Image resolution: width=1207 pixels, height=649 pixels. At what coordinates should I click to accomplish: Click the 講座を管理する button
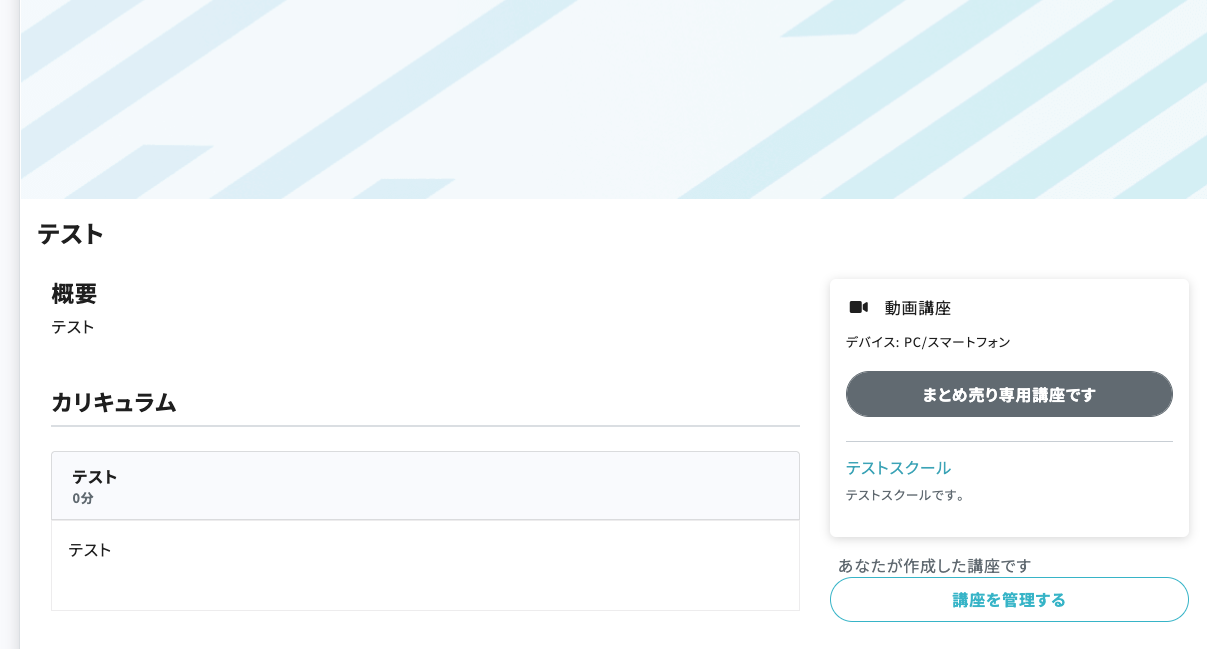pyautogui.click(x=1009, y=600)
